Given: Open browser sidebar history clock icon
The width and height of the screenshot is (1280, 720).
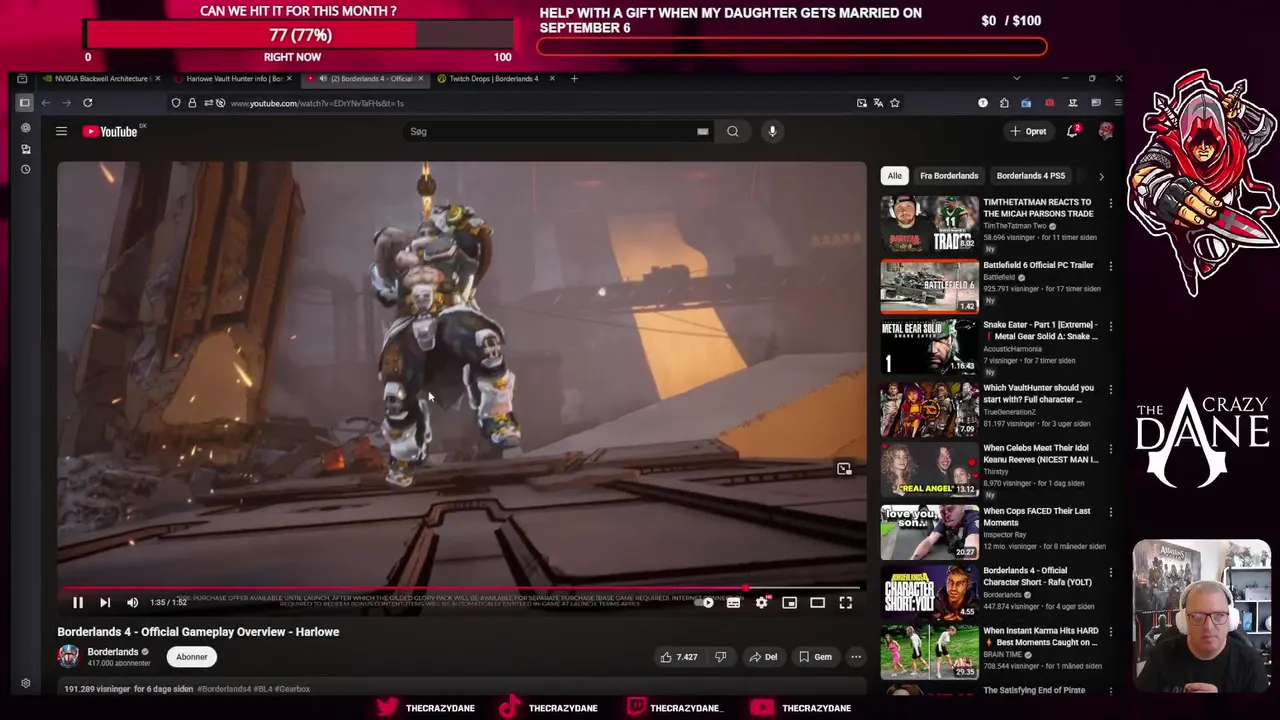Looking at the screenshot, I should [x=26, y=169].
